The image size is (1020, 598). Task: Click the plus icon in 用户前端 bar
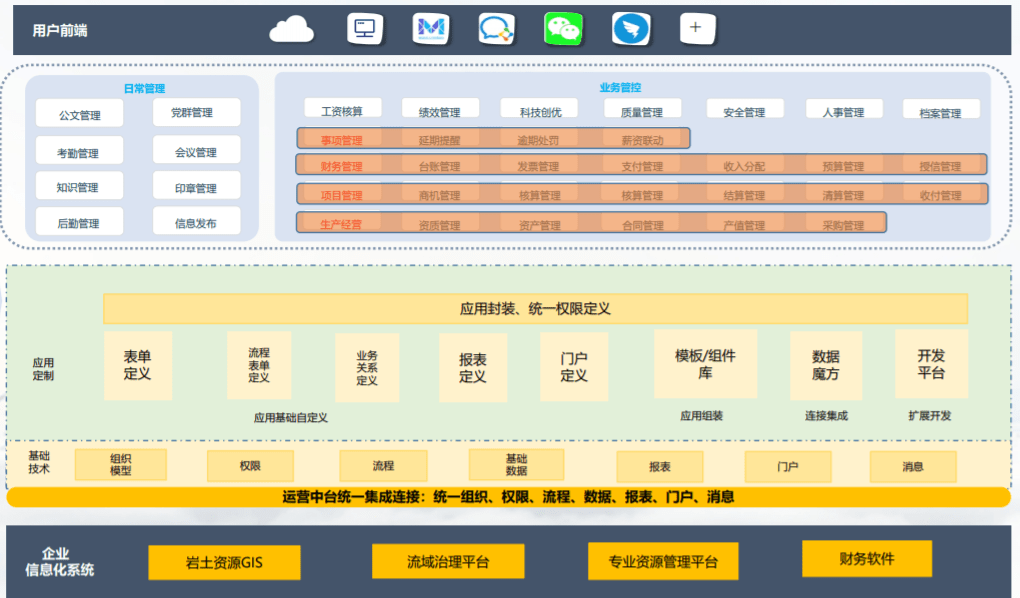[697, 29]
